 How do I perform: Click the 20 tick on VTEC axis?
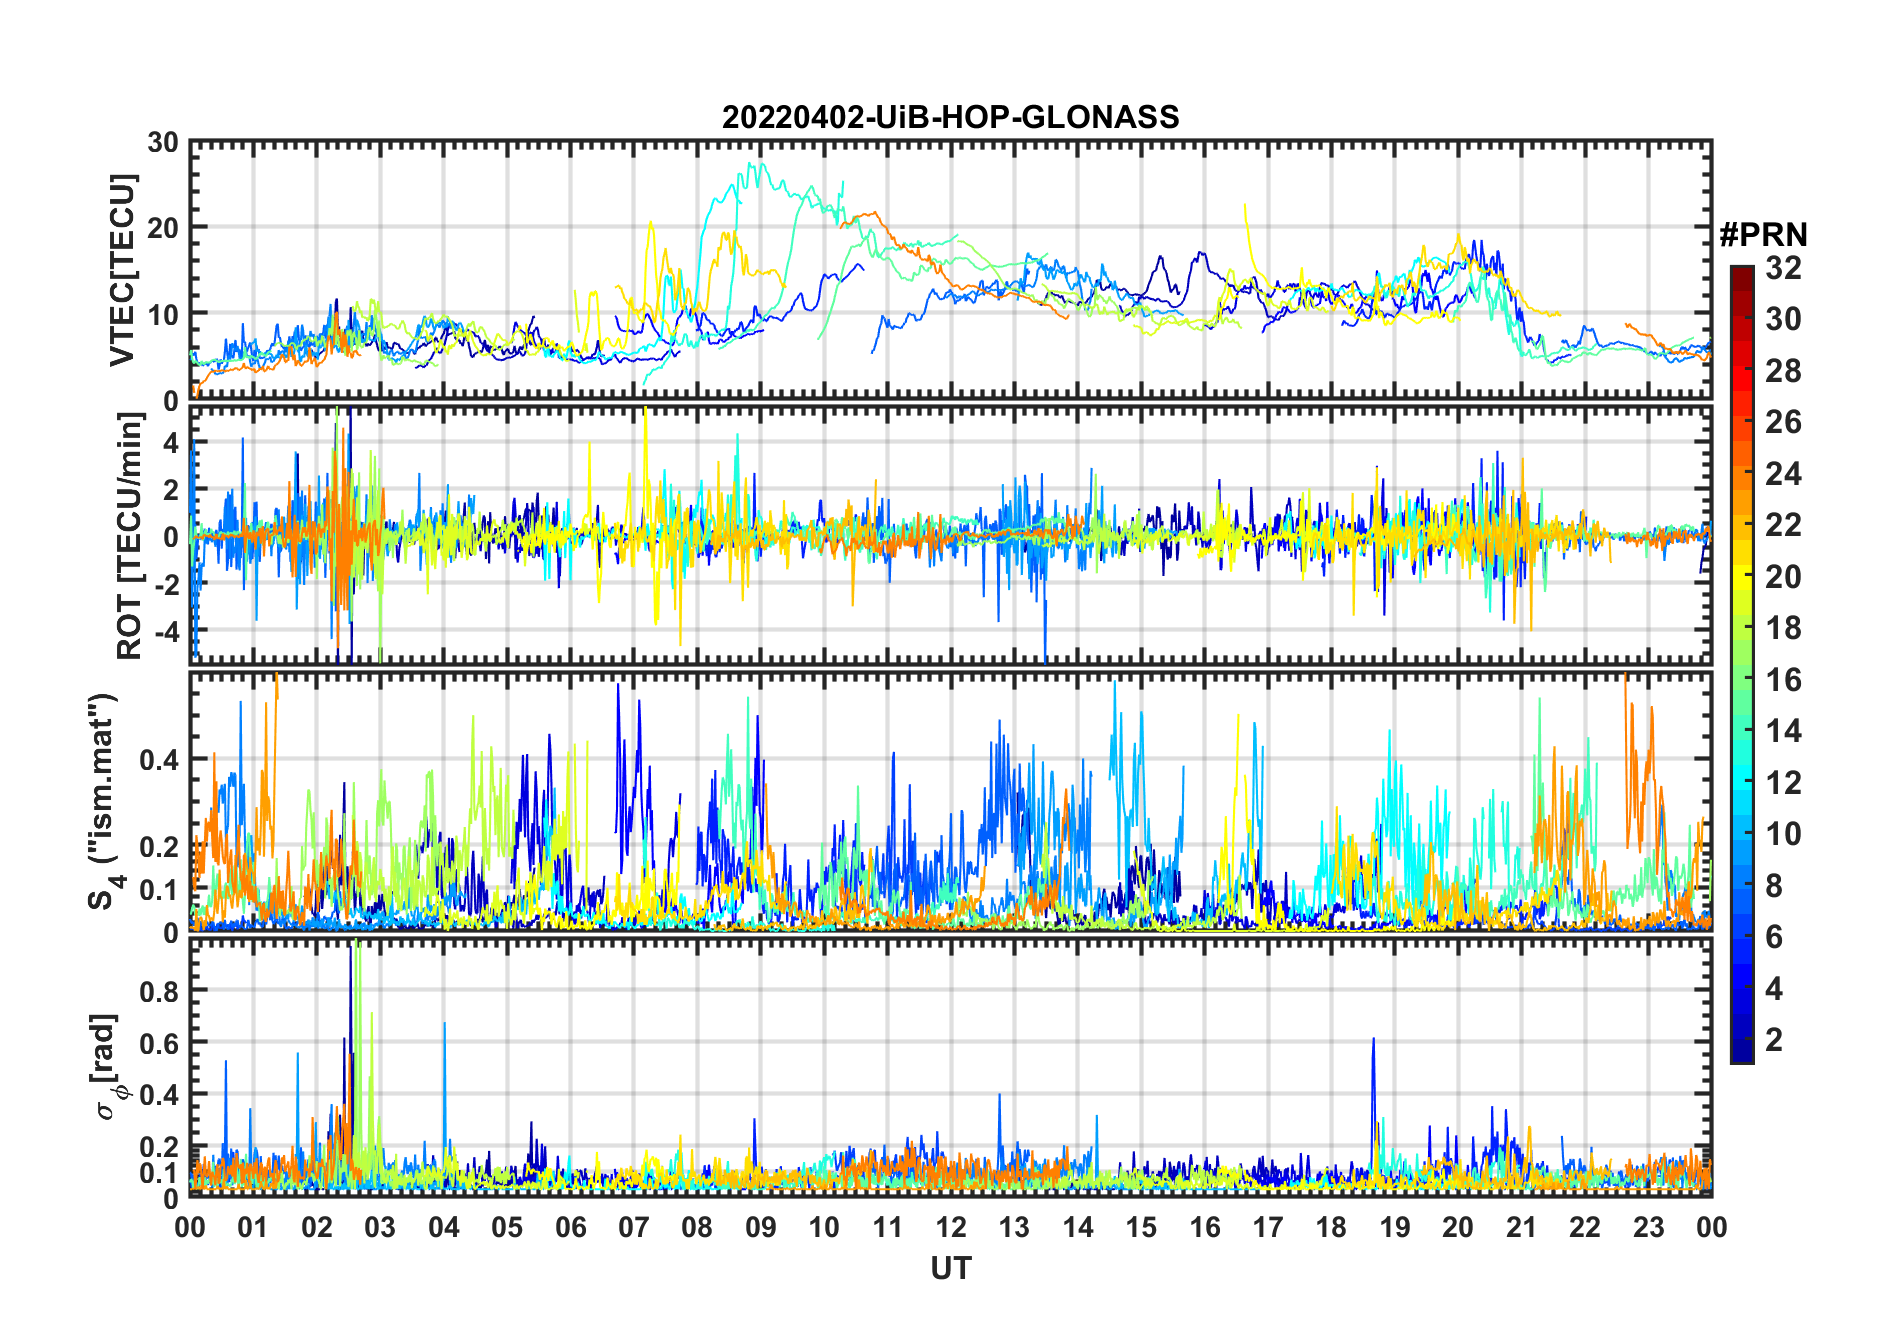(x=163, y=228)
